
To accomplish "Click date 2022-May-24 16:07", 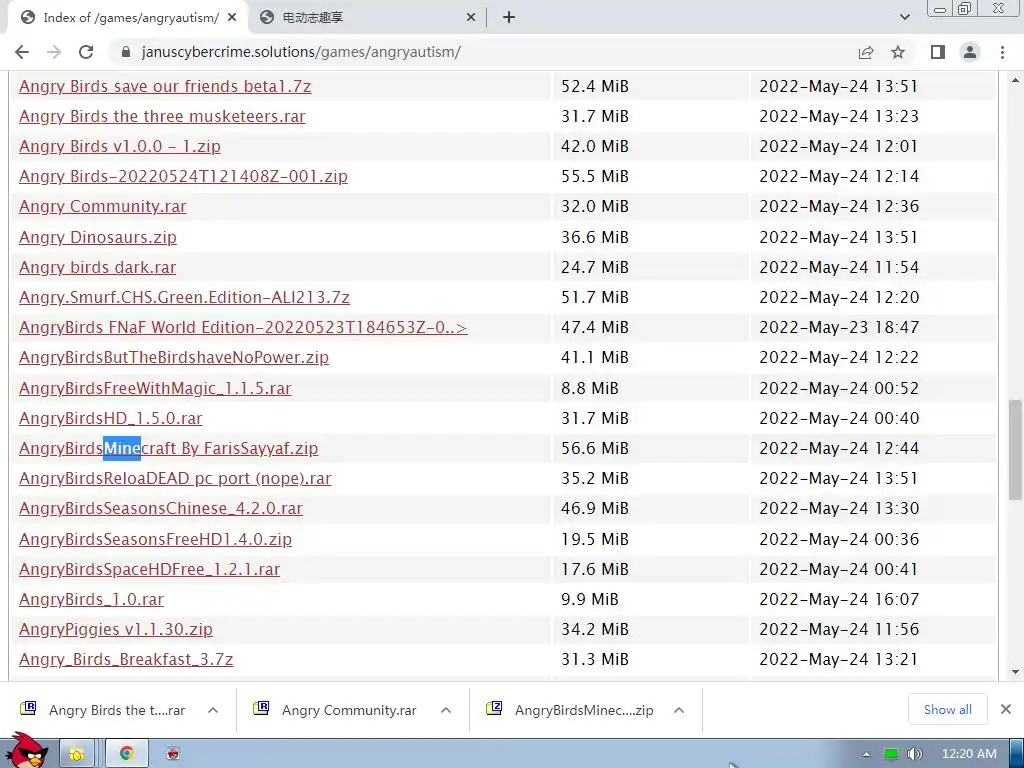I will [839, 599].
